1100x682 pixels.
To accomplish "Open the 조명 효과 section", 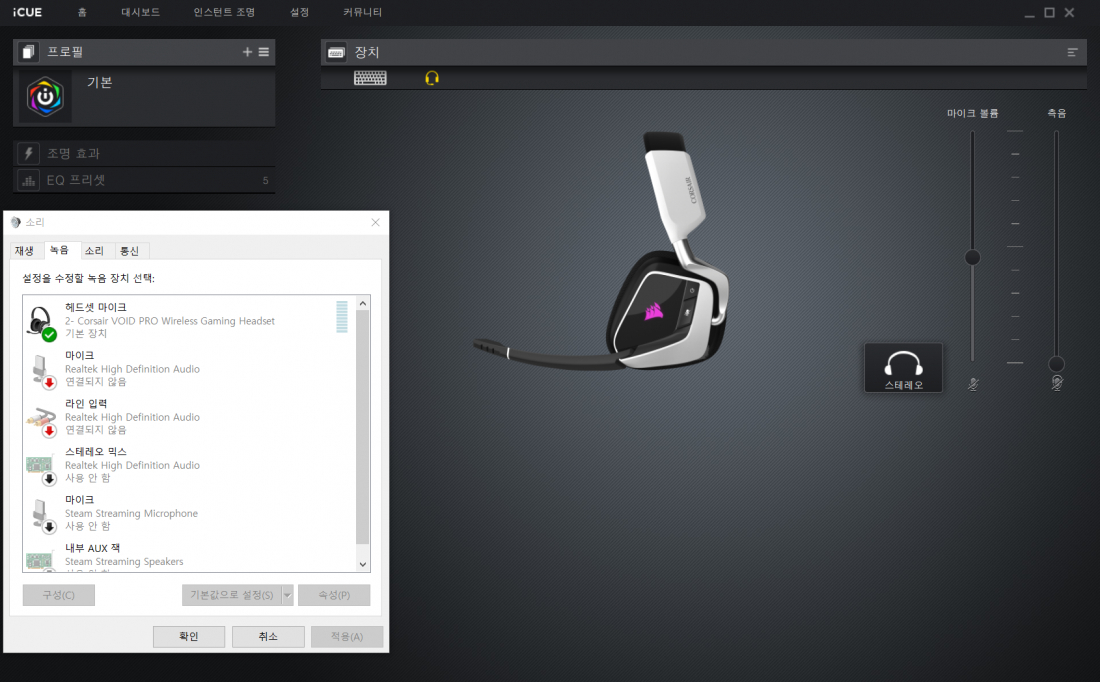I will coord(144,154).
